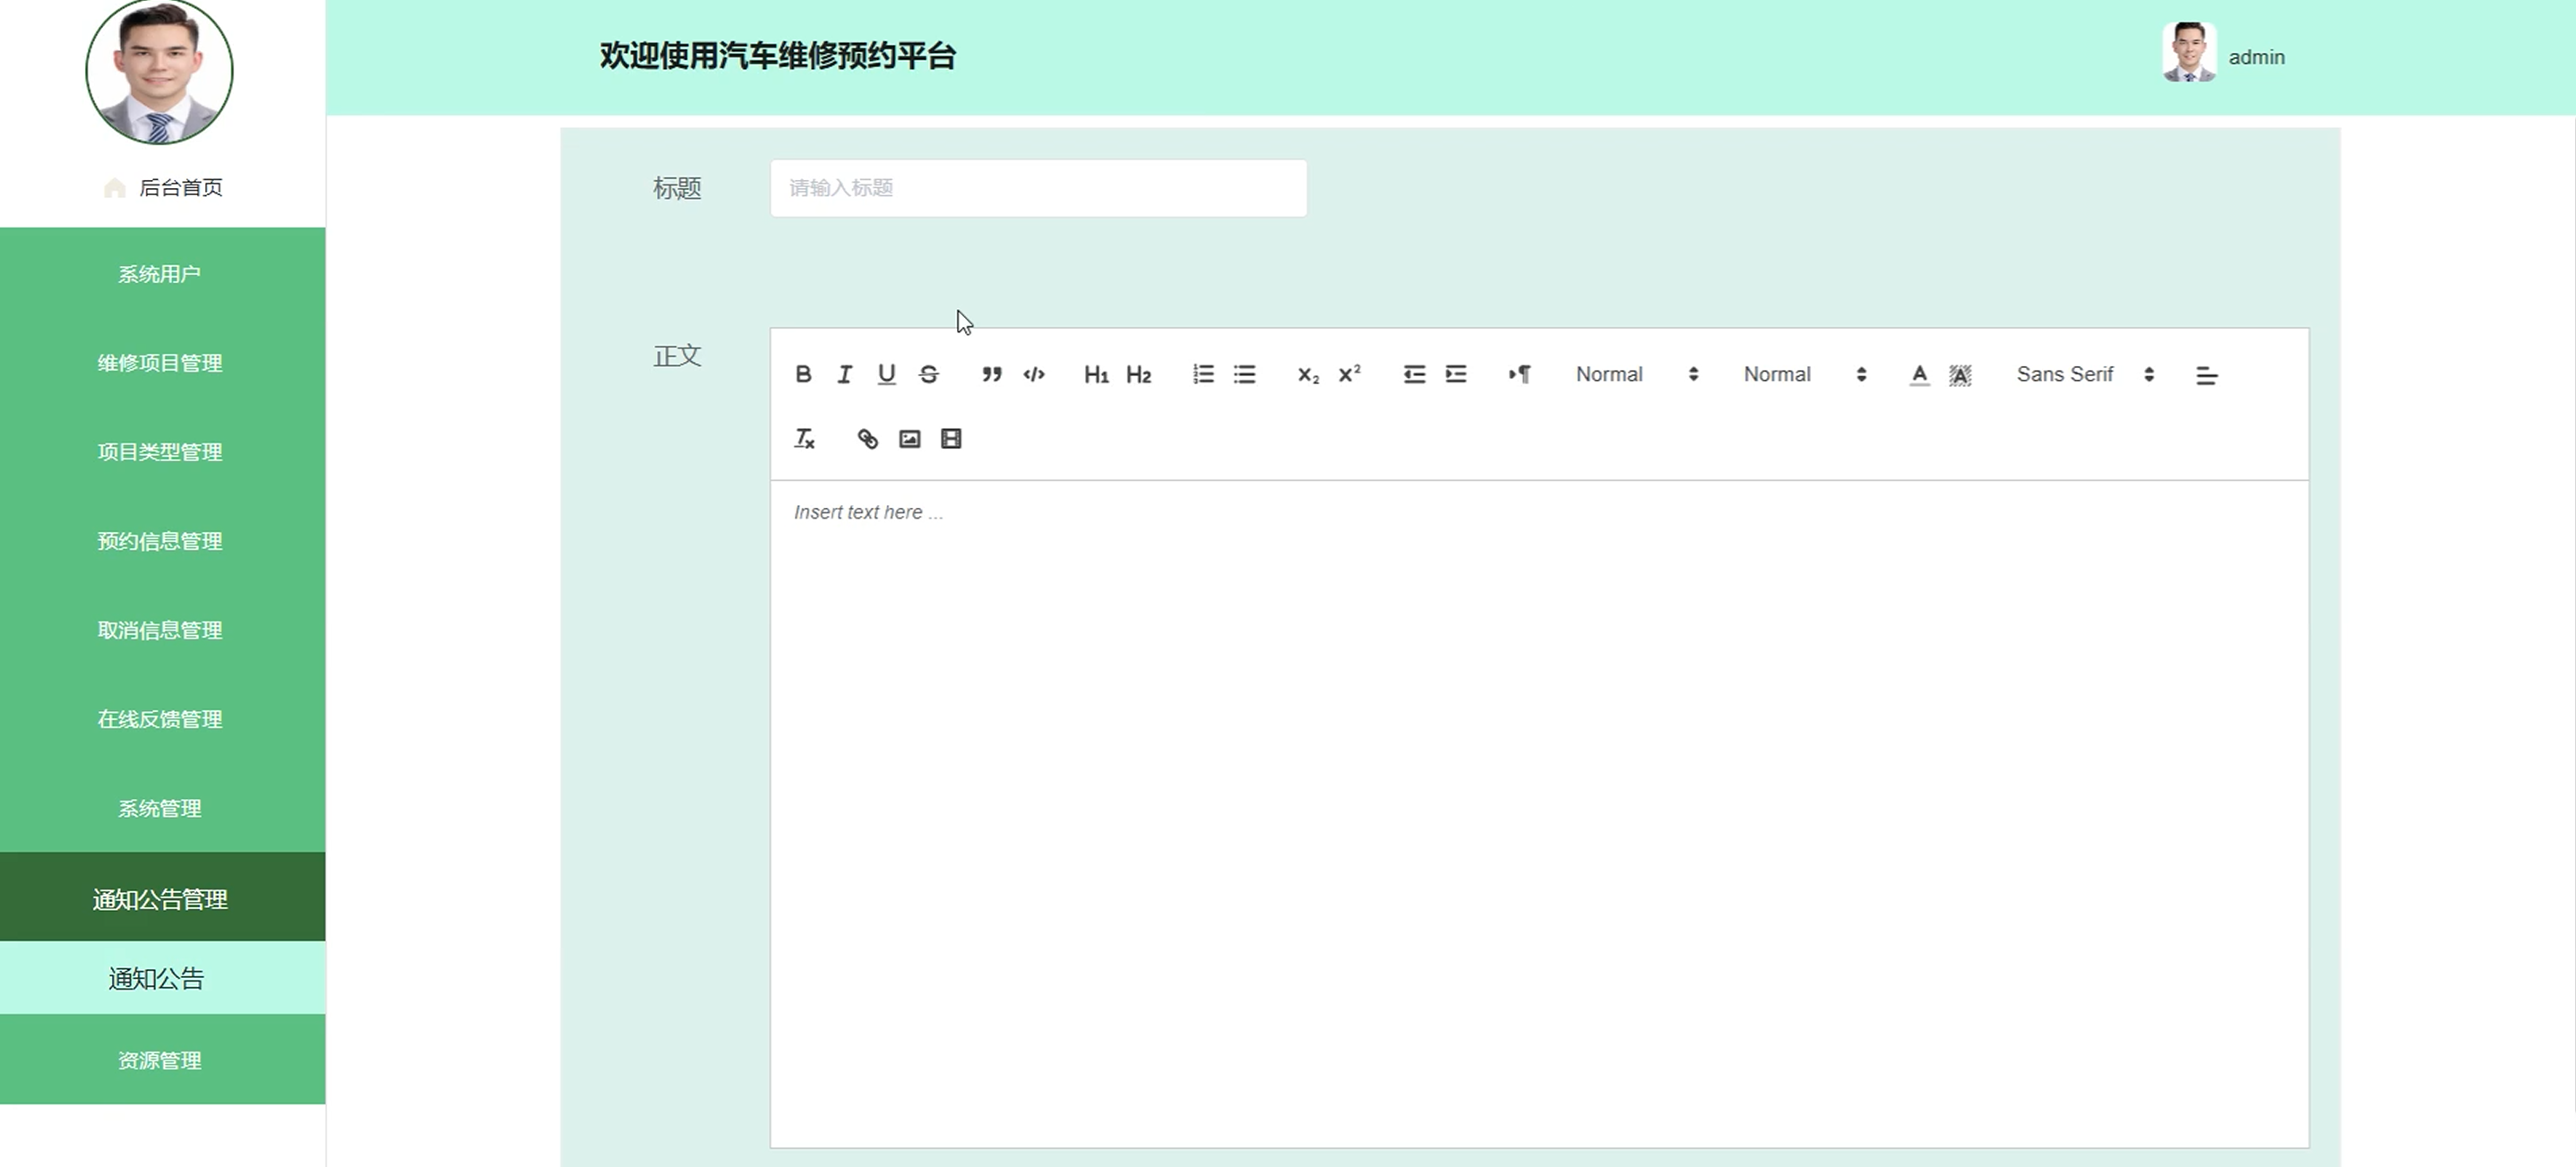Open 预约信息管理 menu in sidebar
The width and height of the screenshot is (2576, 1167).
[160, 541]
